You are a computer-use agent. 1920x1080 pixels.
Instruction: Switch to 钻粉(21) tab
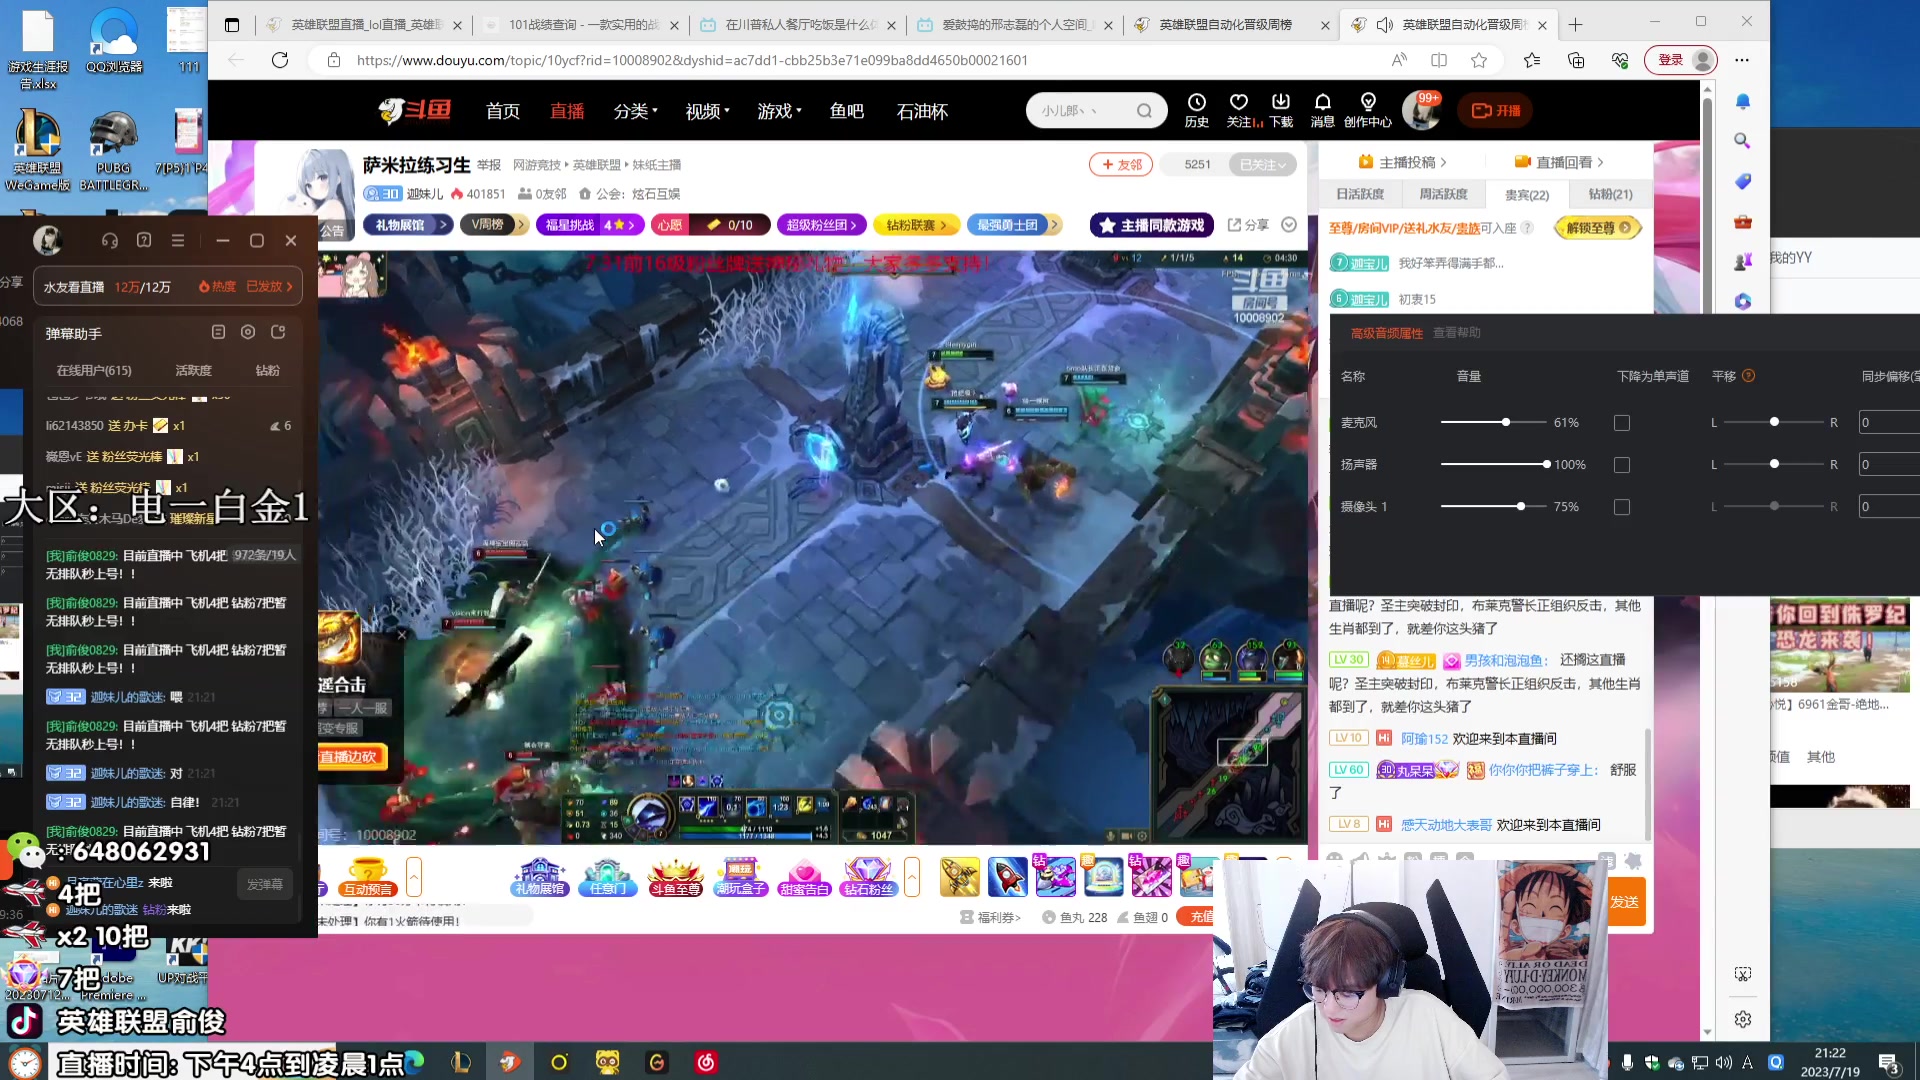point(1610,195)
